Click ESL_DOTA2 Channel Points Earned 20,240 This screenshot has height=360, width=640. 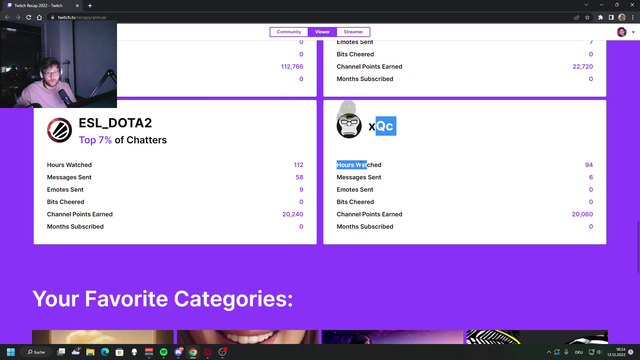293,214
